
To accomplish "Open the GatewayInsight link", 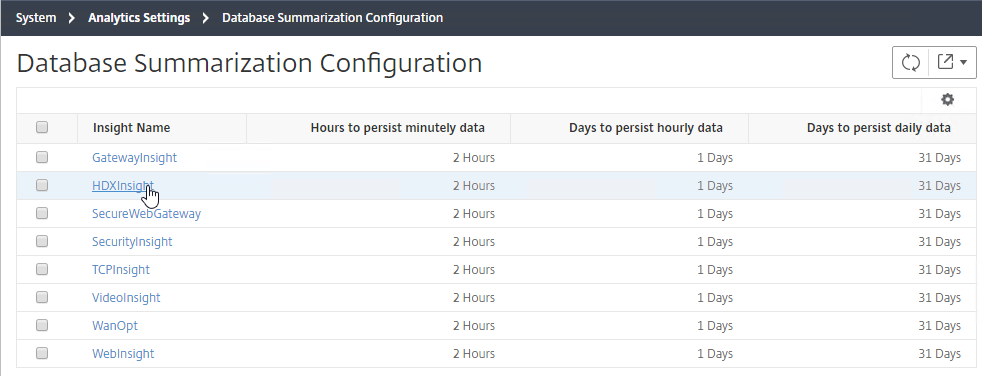I will pos(134,158).
